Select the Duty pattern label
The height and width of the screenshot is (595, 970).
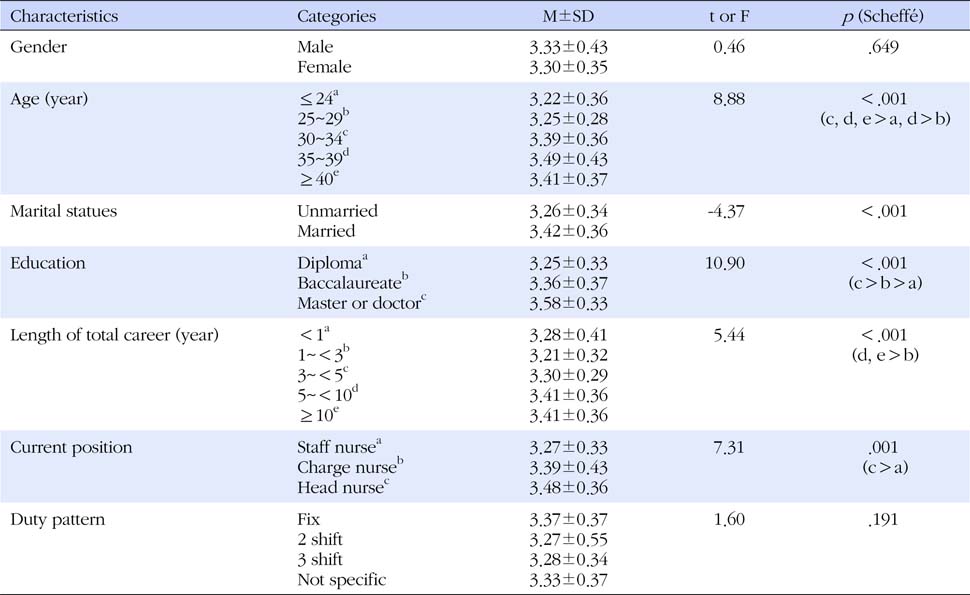pos(58,520)
